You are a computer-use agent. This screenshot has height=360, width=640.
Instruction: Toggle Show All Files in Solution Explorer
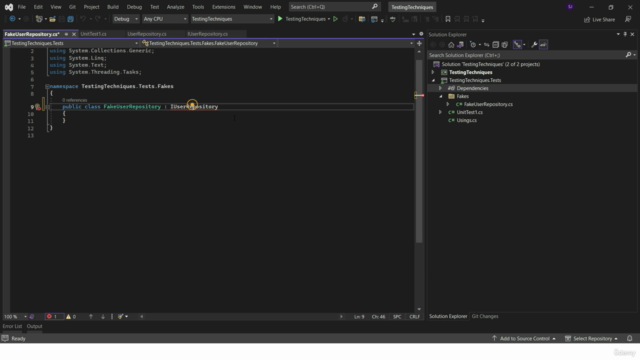(505, 45)
